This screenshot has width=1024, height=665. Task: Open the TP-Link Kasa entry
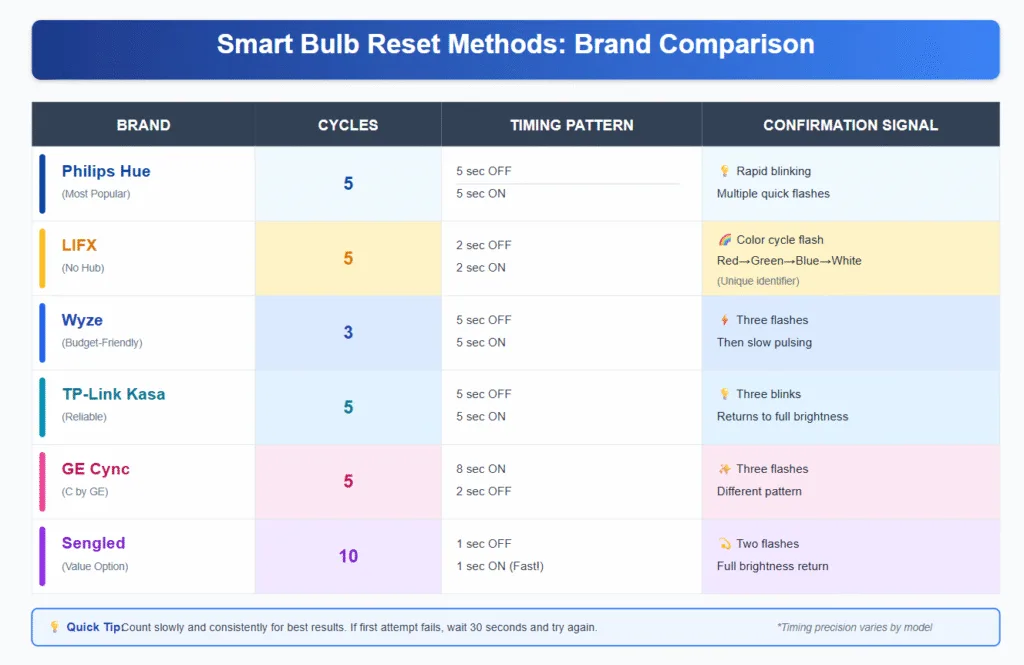tap(113, 394)
